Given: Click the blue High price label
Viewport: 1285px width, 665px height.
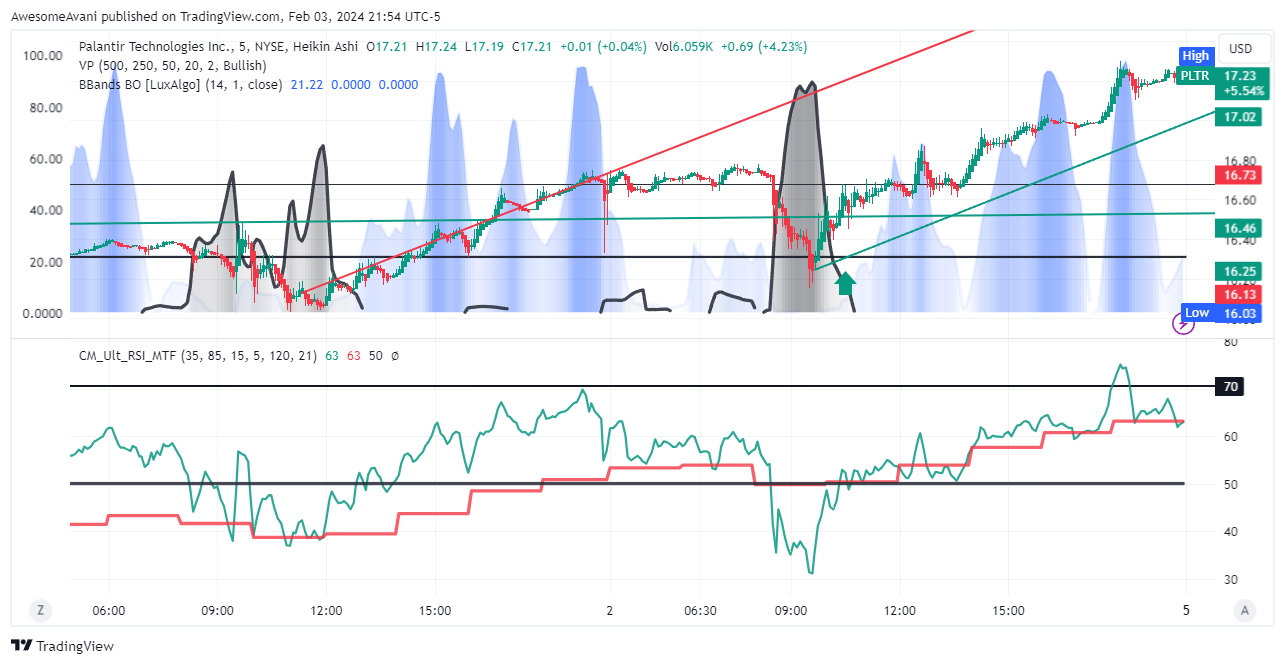Looking at the screenshot, I should (1195, 56).
